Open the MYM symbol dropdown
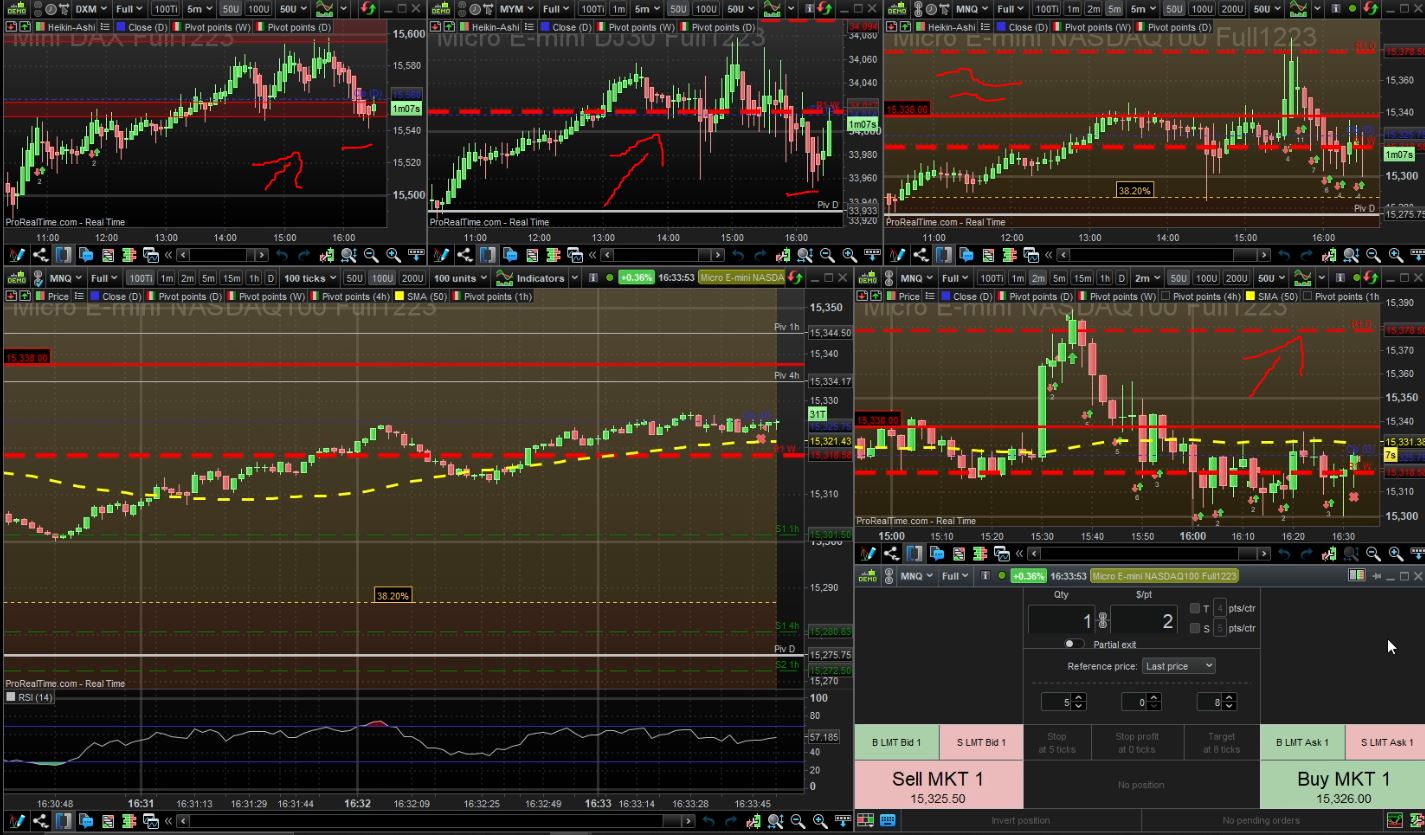Viewport: 1425px width, 835px height. click(x=518, y=9)
